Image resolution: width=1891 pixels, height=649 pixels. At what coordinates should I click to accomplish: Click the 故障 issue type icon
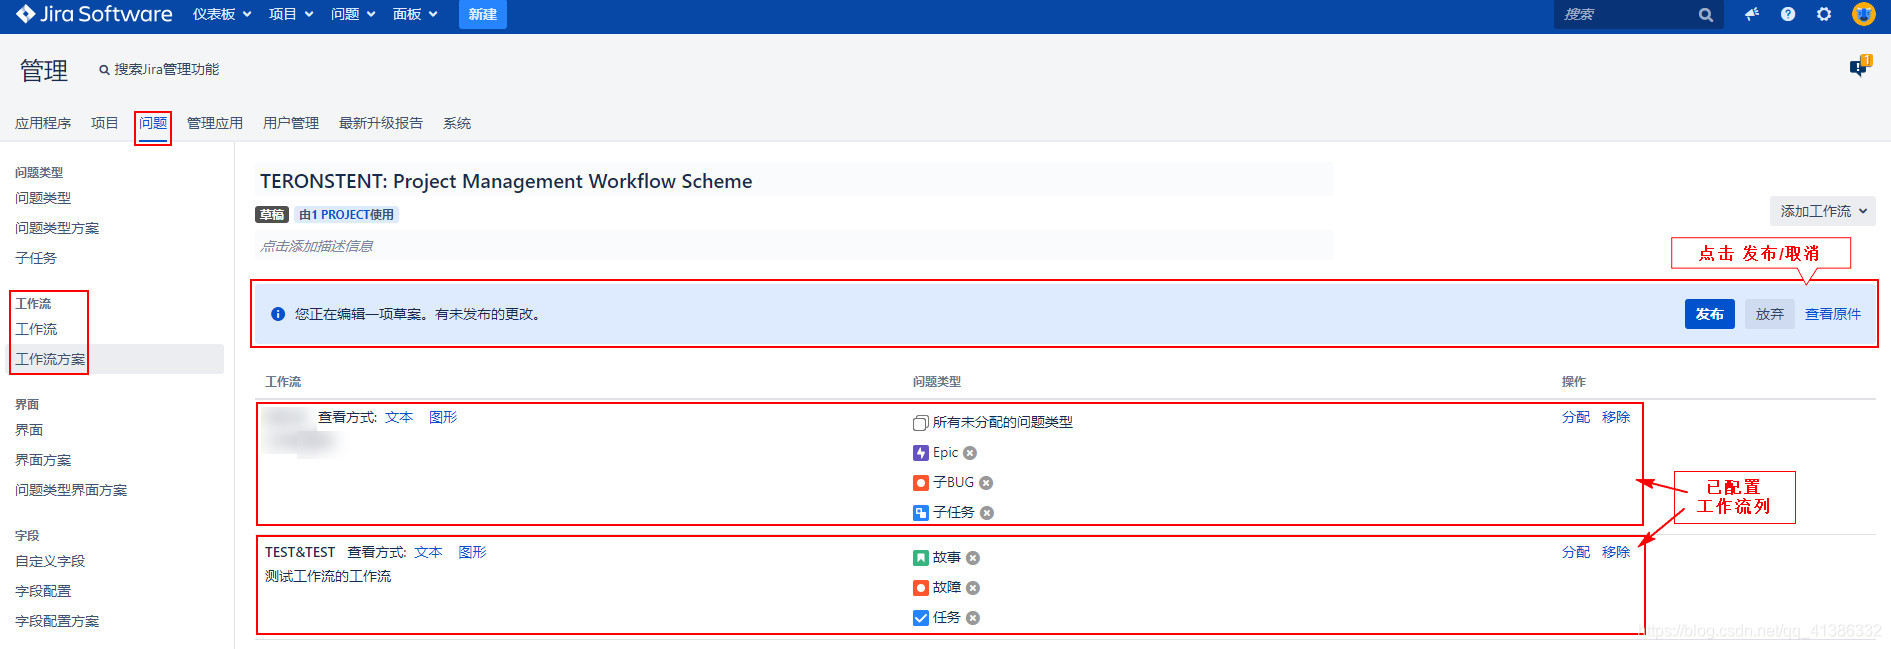(x=921, y=588)
